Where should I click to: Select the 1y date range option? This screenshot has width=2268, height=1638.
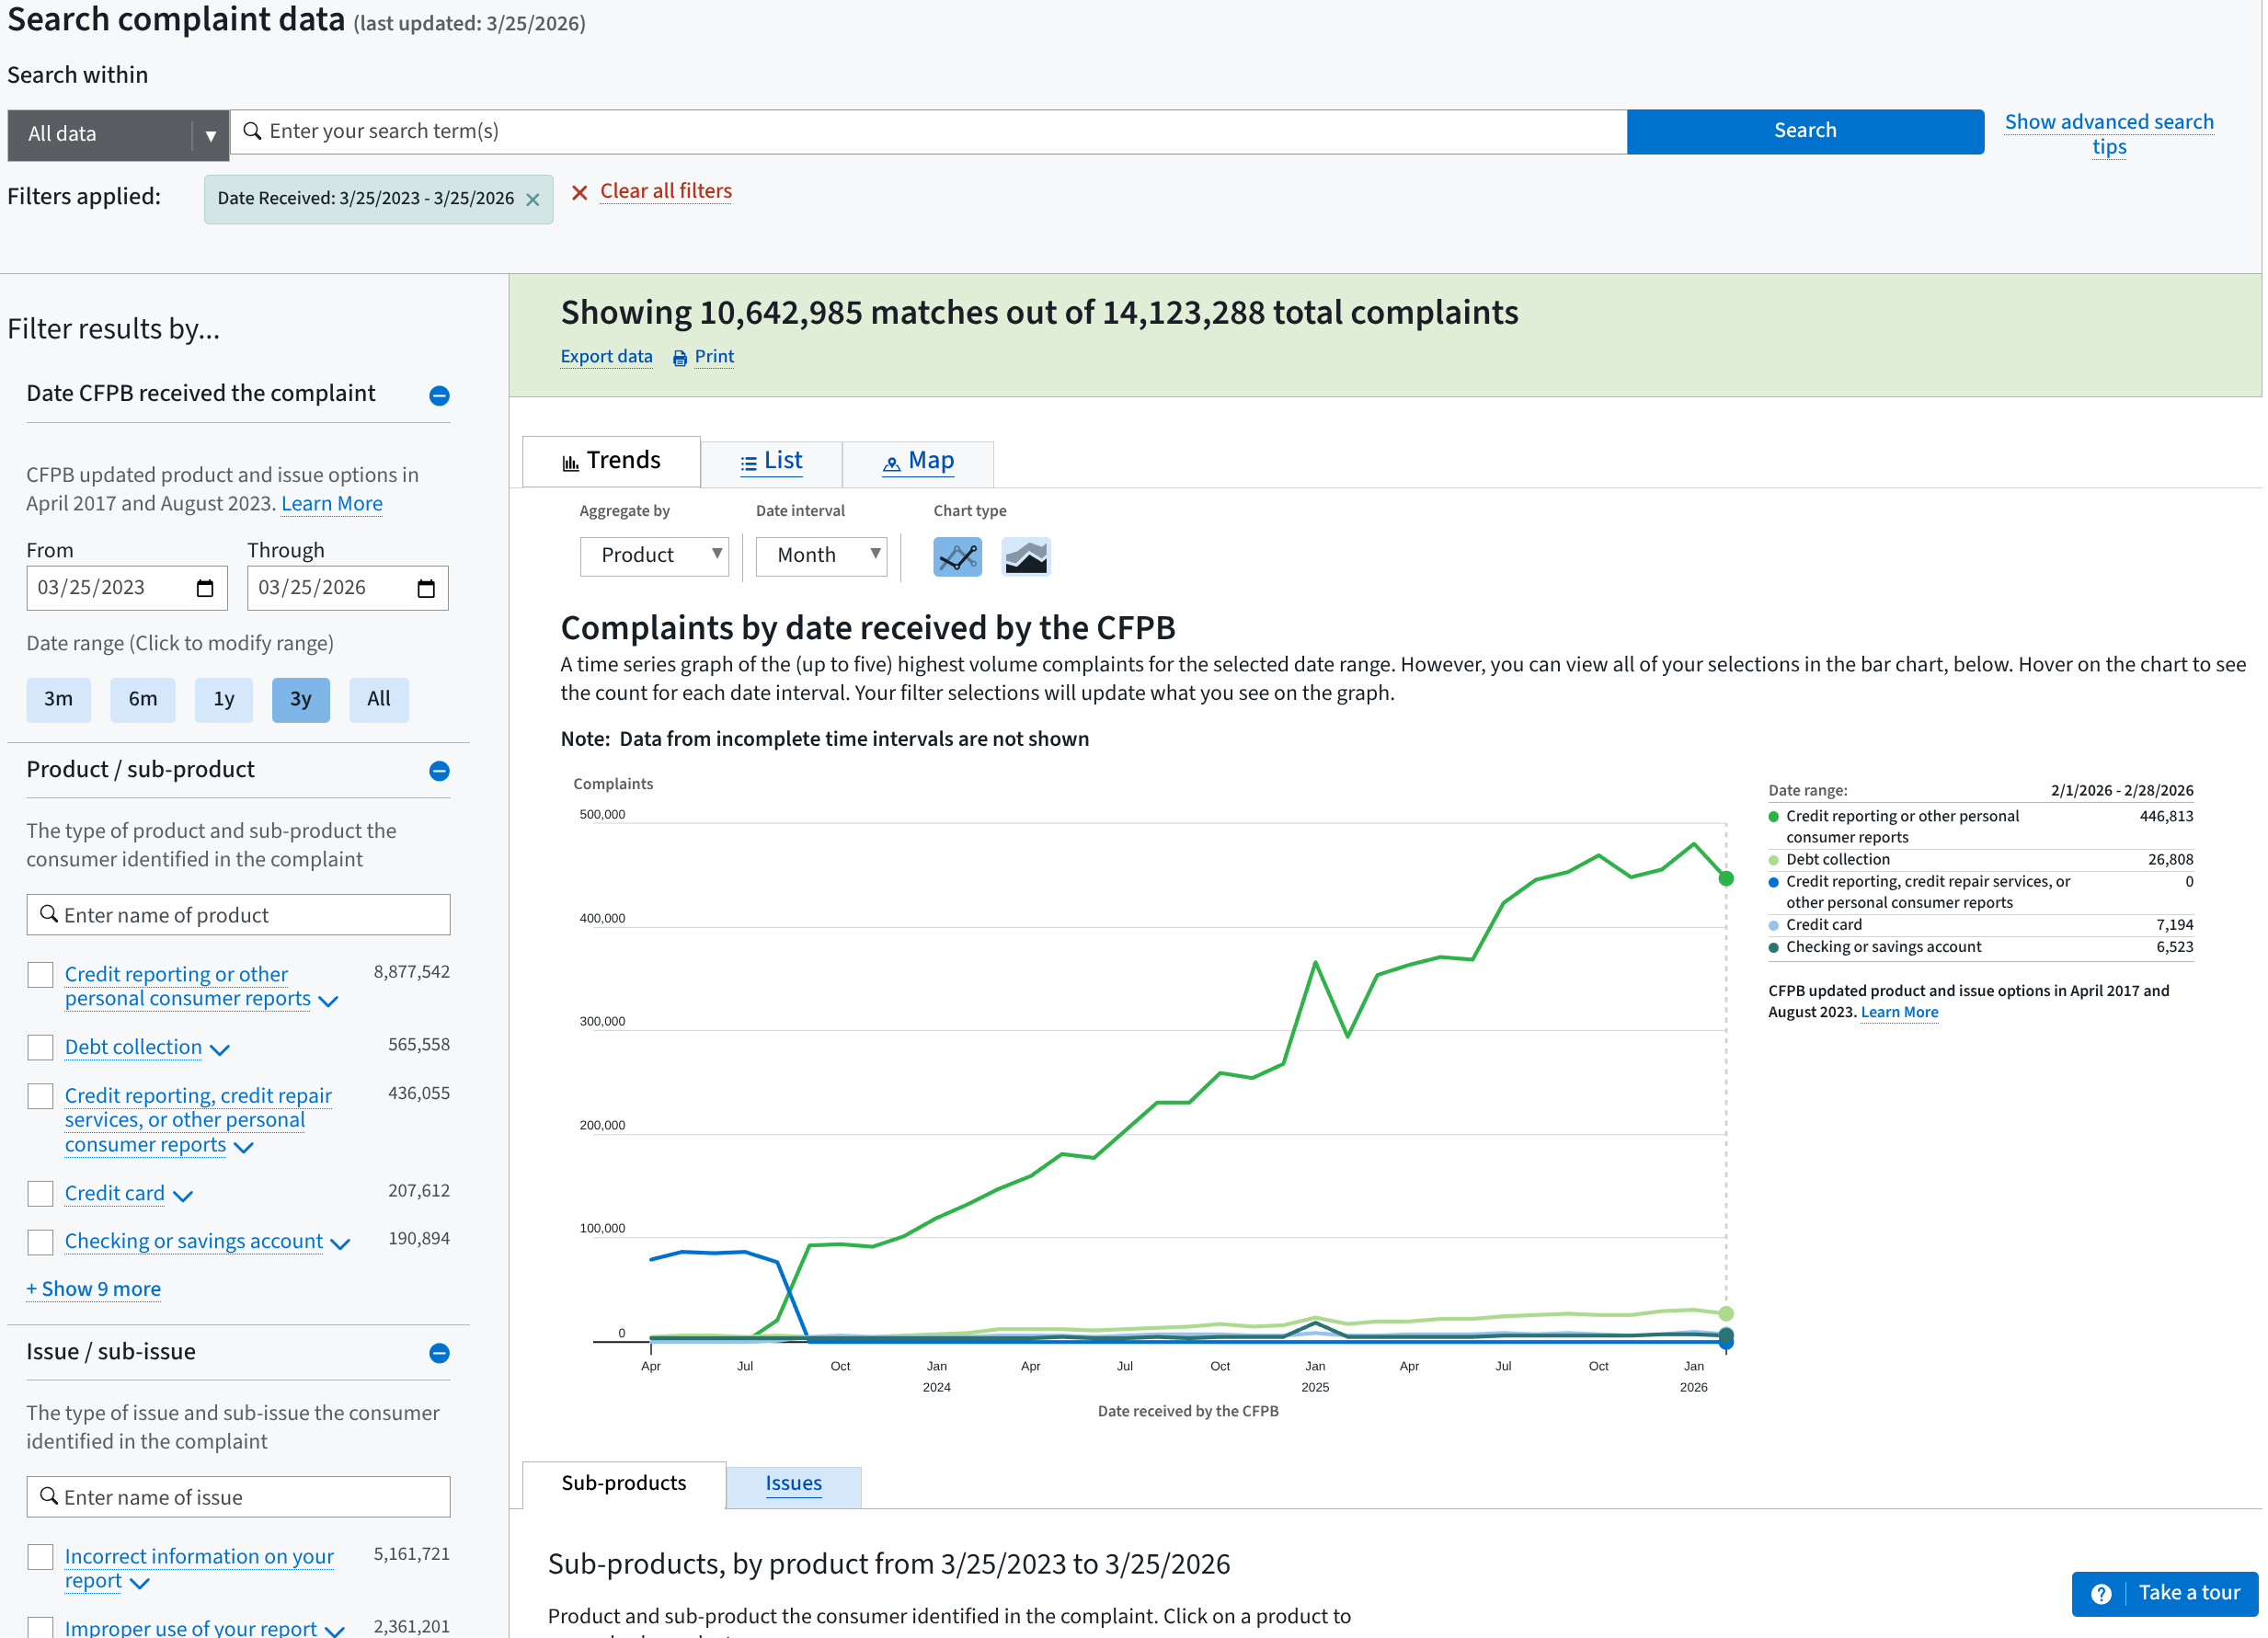223,700
